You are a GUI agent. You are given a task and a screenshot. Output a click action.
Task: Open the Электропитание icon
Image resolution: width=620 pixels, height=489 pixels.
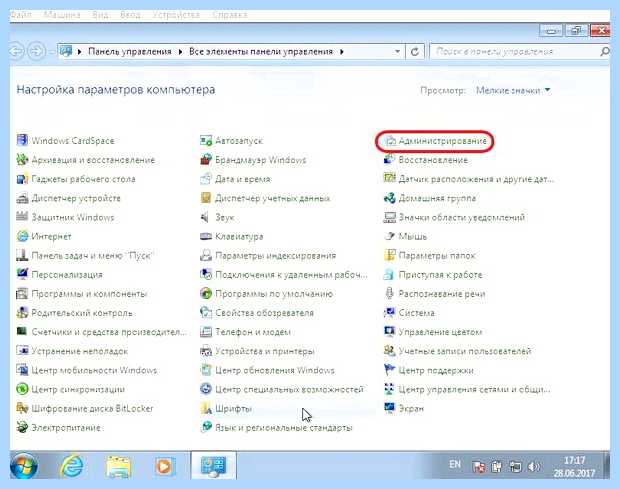tap(22, 427)
